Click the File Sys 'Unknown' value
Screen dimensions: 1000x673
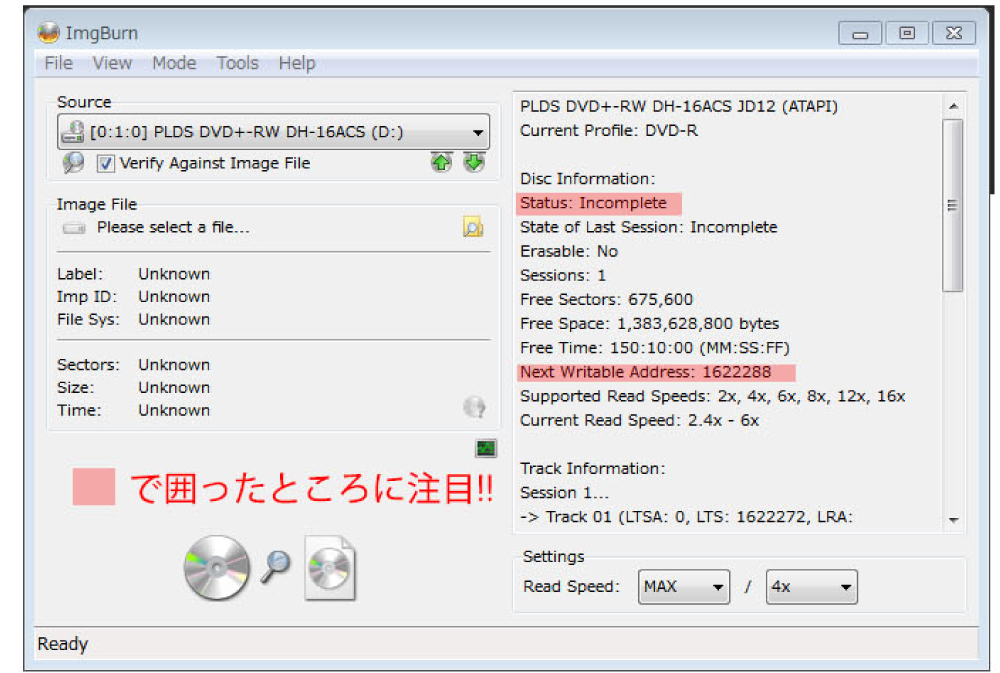[173, 320]
